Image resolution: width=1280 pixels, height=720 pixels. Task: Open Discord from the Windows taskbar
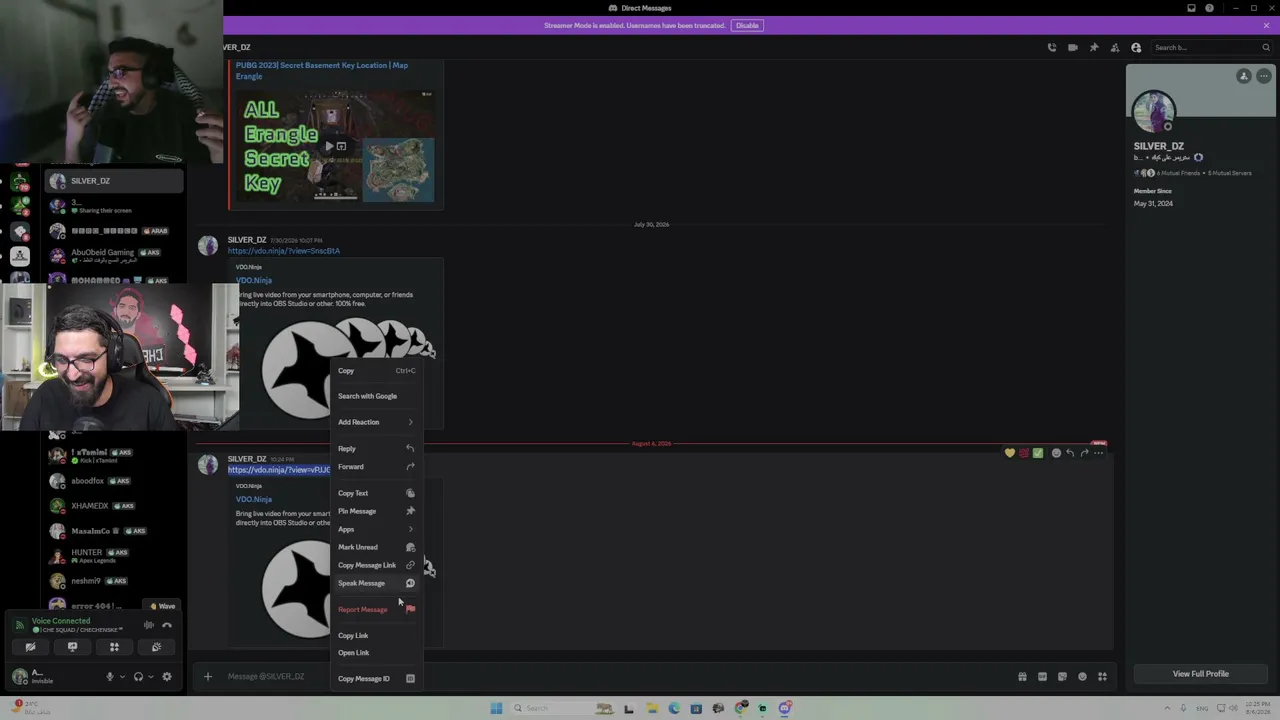click(x=785, y=708)
